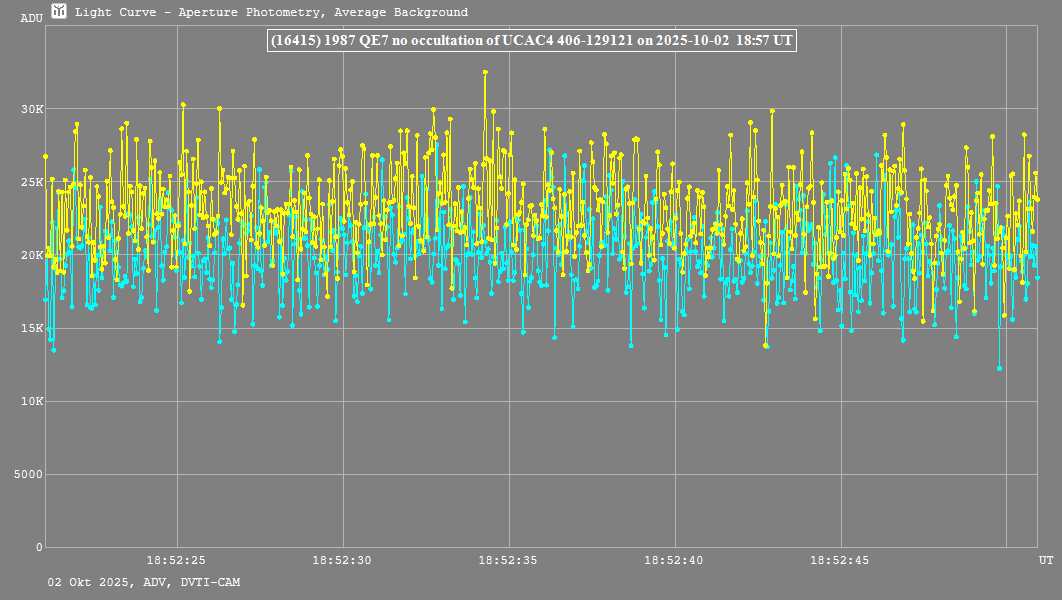
Task: Select the 20K y-axis label
Action: (33, 255)
